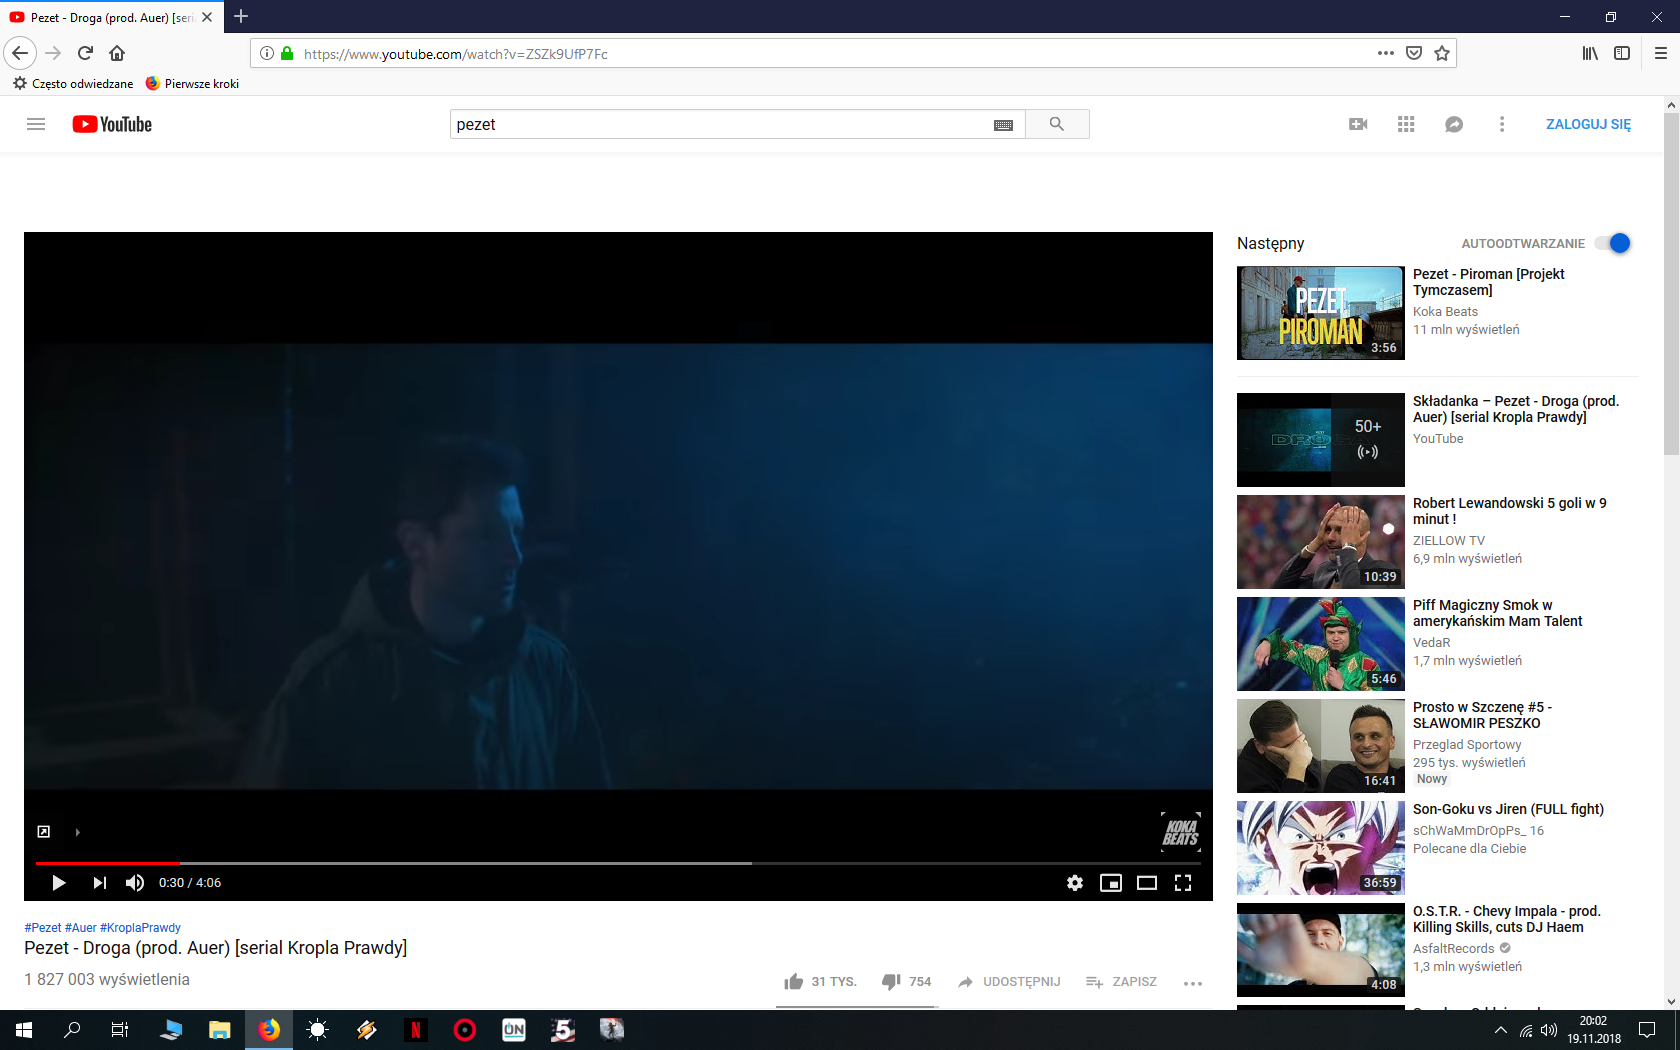Screen dimensions: 1680x1050
Task: Play the video
Action: pos(58,883)
